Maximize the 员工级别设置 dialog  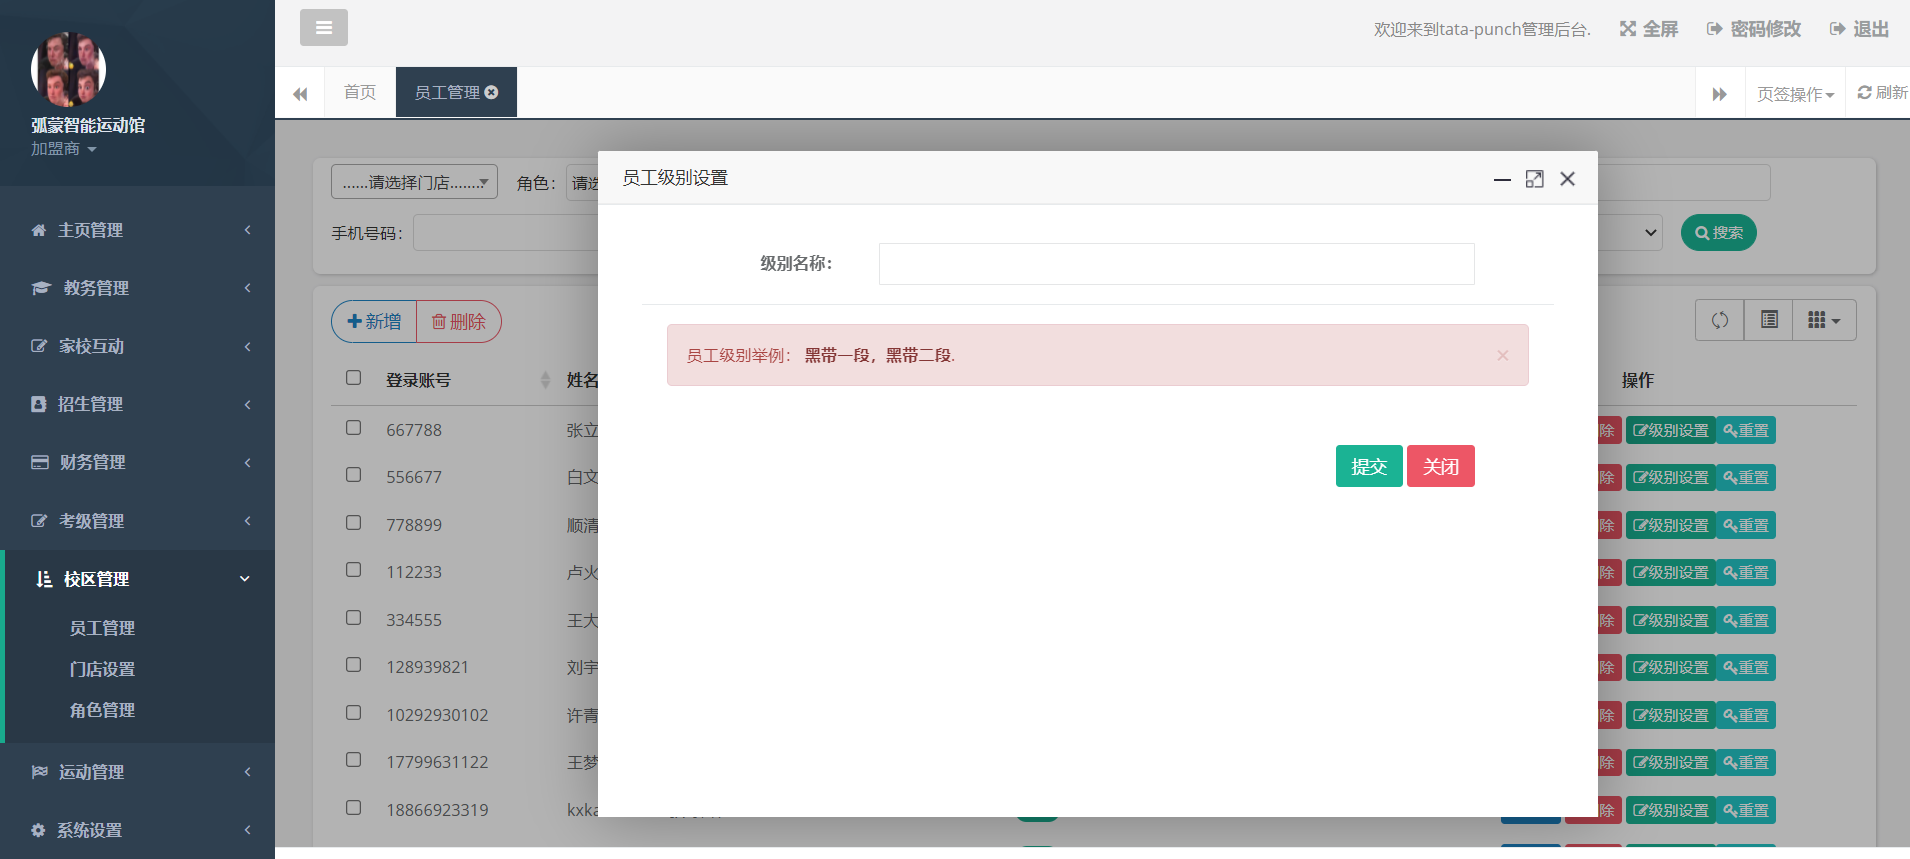point(1534,179)
